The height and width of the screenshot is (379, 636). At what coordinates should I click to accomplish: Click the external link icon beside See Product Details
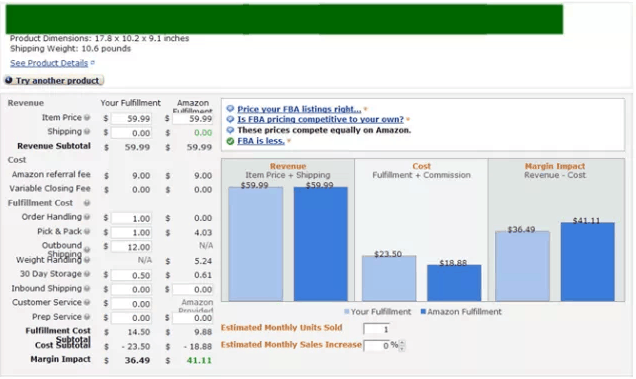pyautogui.click(x=93, y=63)
